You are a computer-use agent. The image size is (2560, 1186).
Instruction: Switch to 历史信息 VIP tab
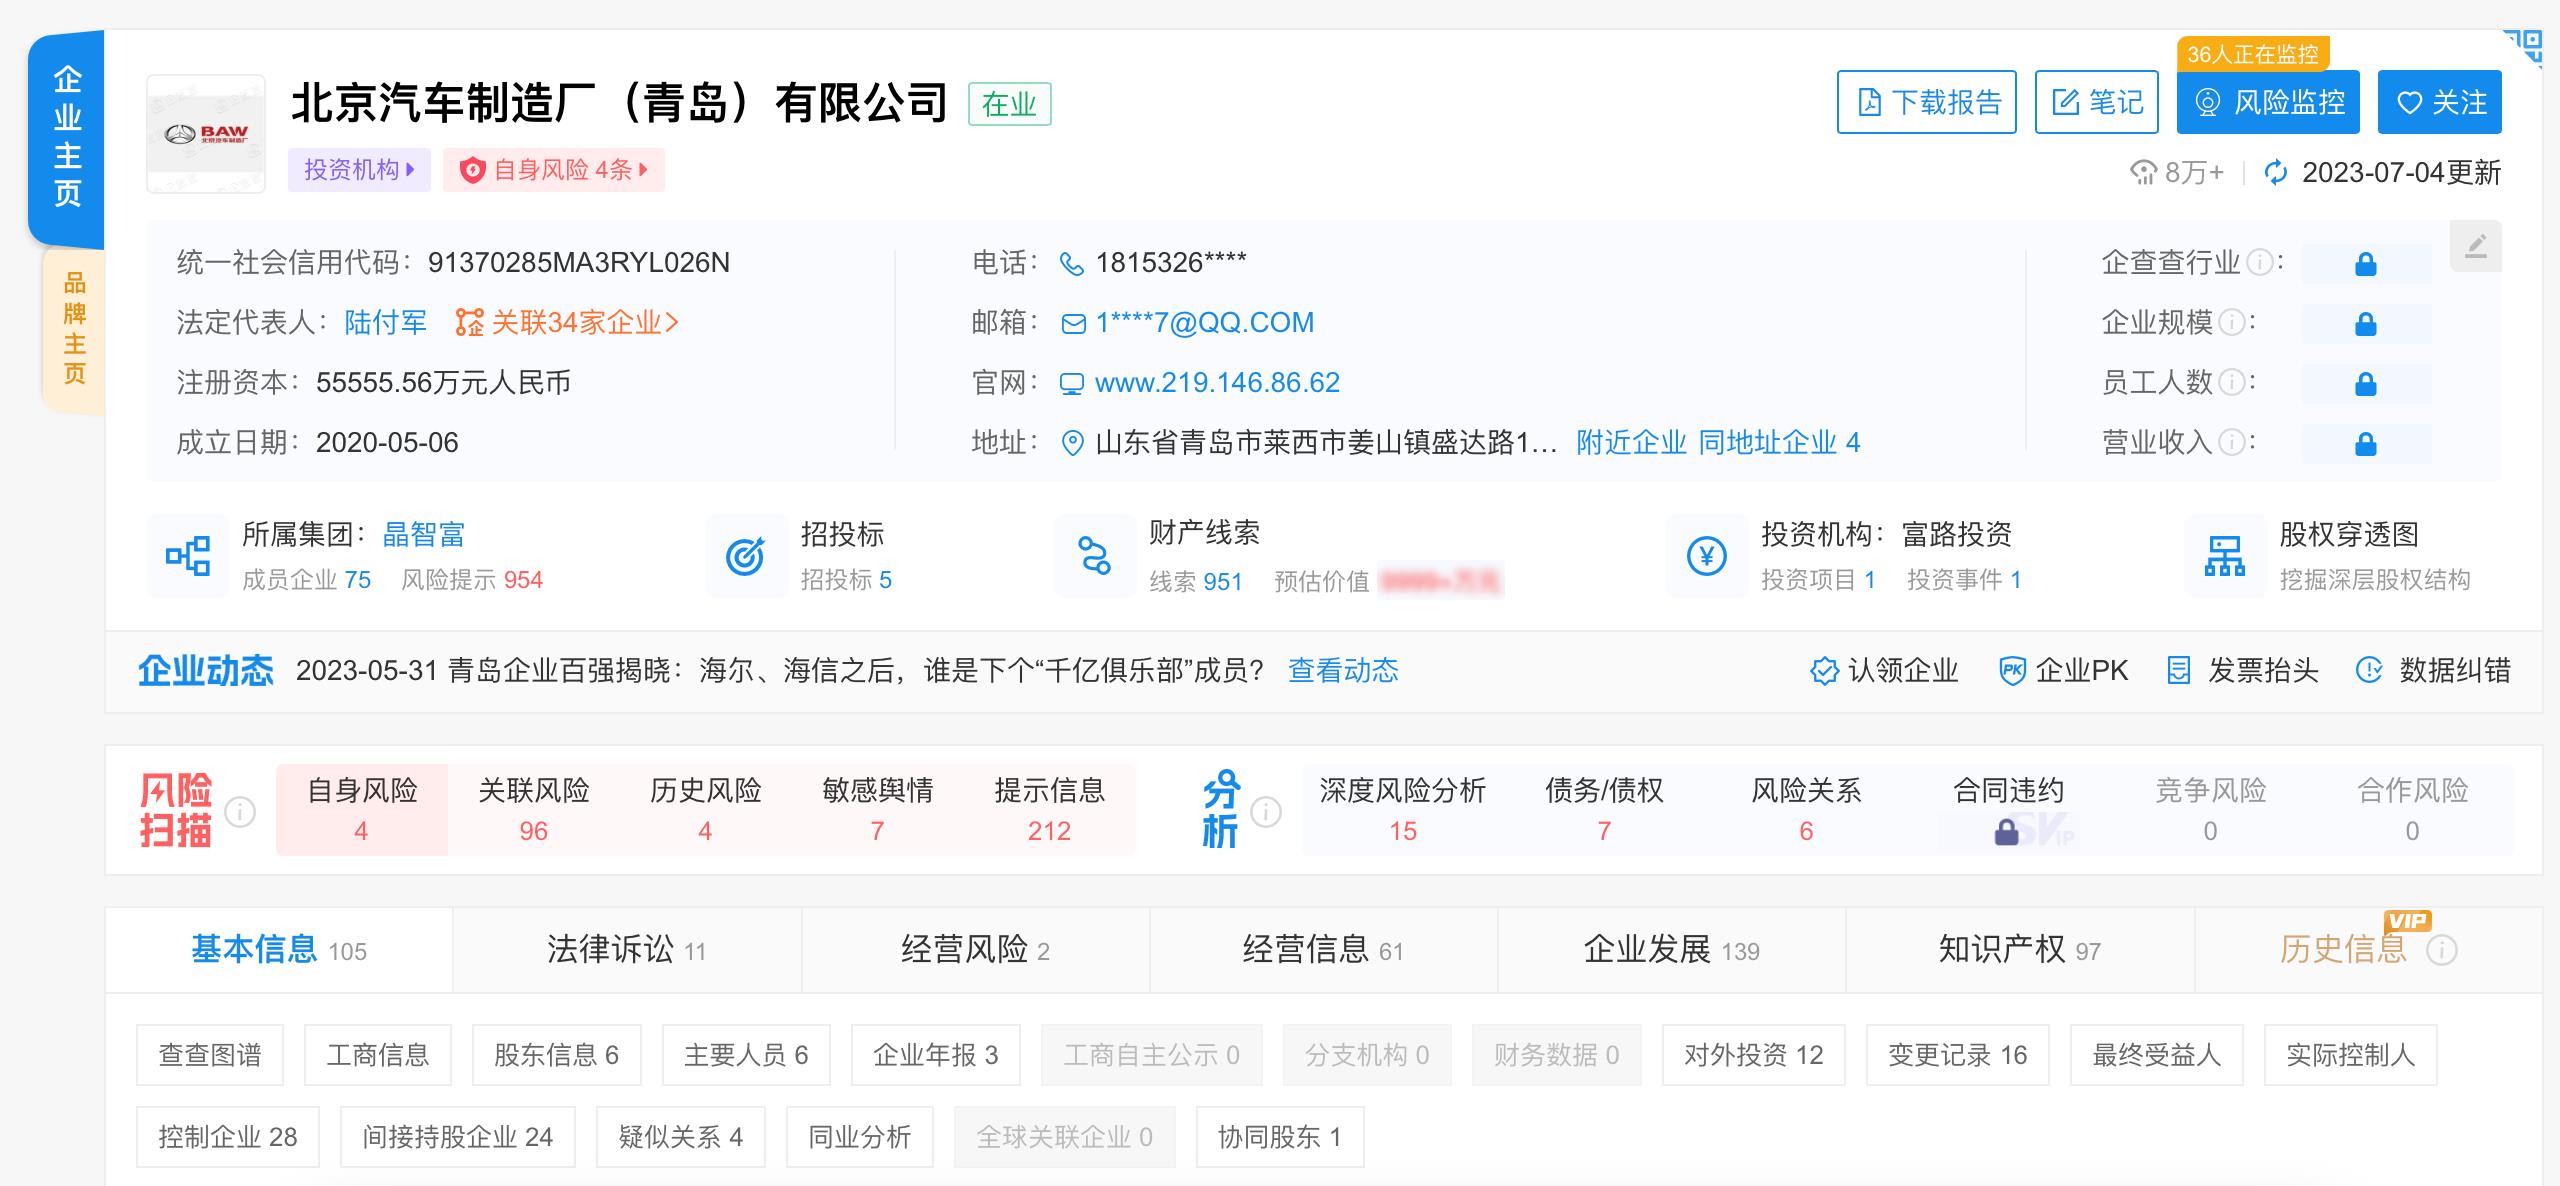click(x=2368, y=950)
